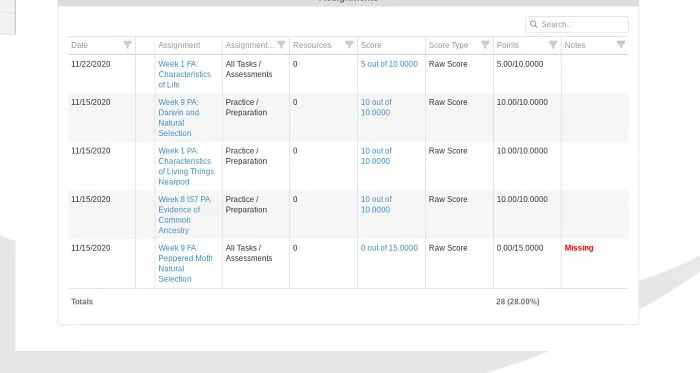The image size is (700, 373).
Task: Click score 10 out of 10.0000 for Darwin assignment
Action: pyautogui.click(x=376, y=107)
